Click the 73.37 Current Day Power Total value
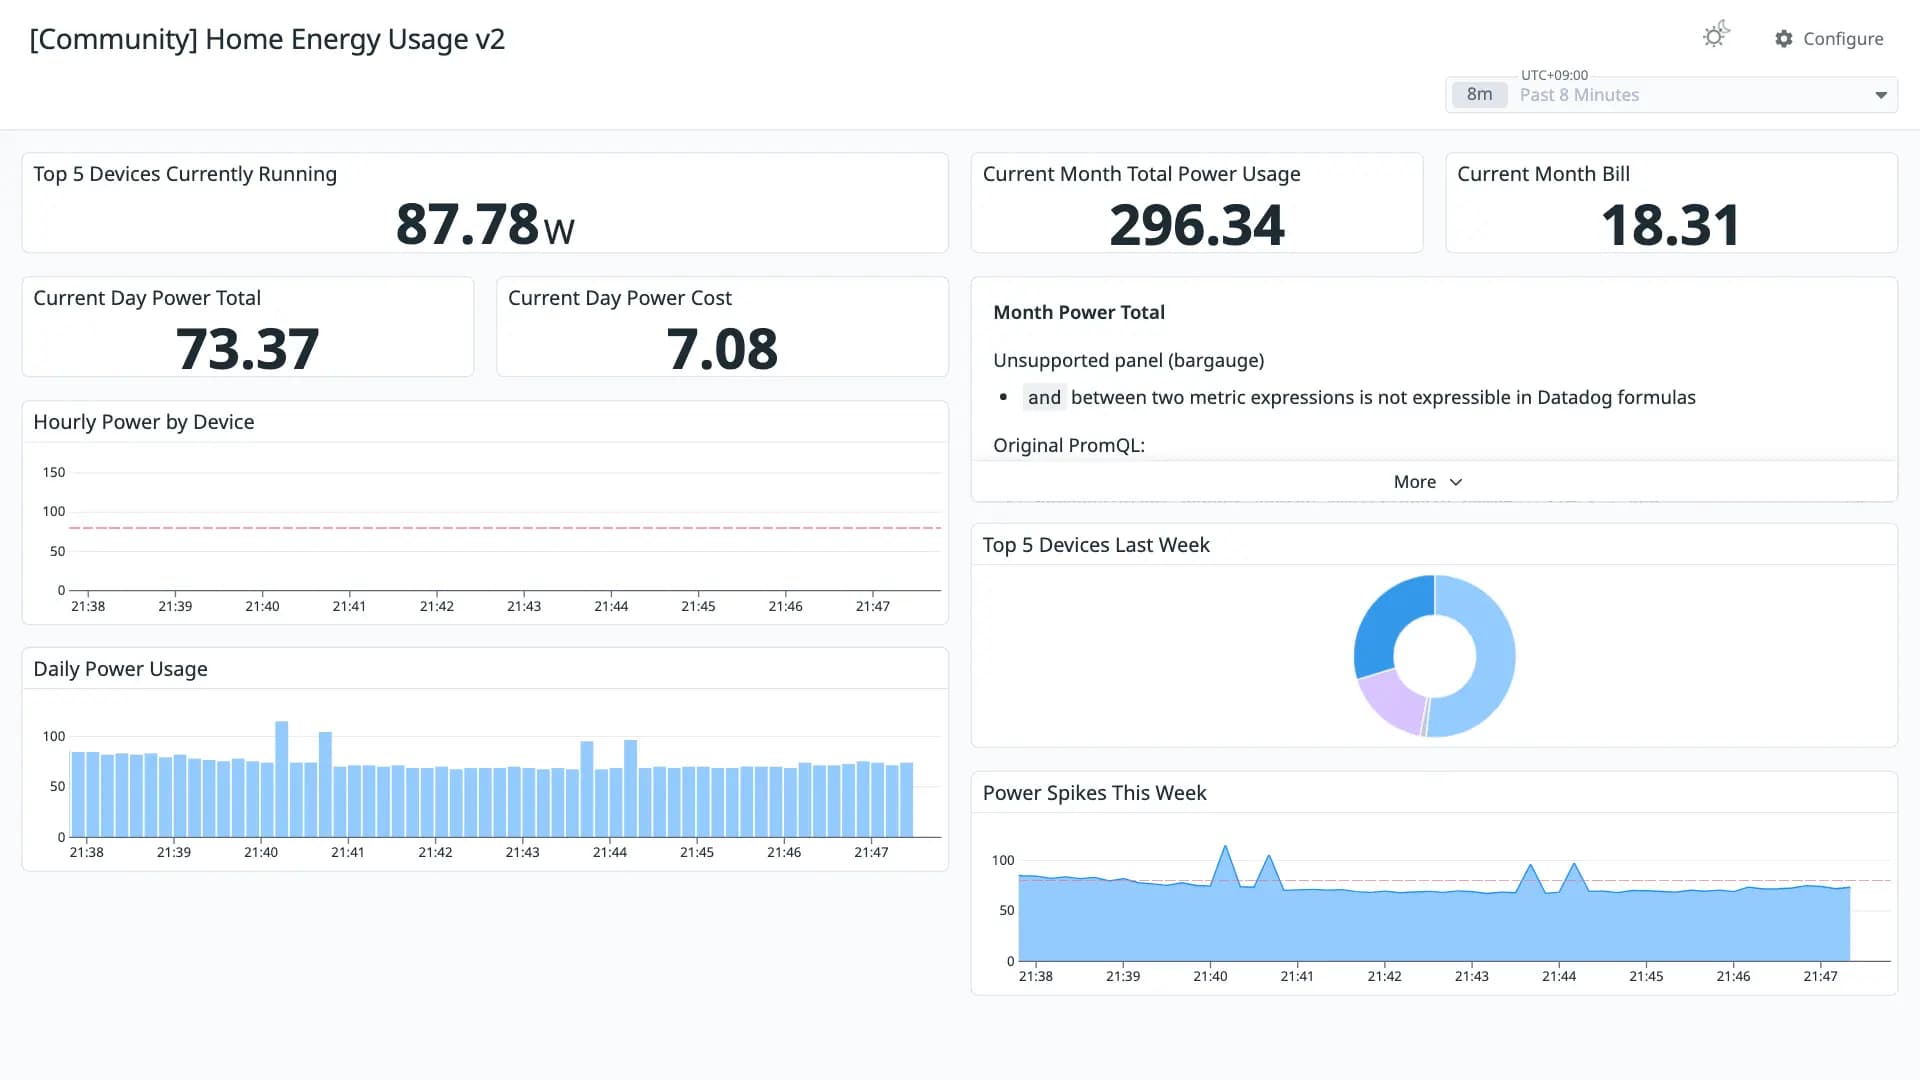Screen dimensions: 1920x1080 (x=248, y=349)
